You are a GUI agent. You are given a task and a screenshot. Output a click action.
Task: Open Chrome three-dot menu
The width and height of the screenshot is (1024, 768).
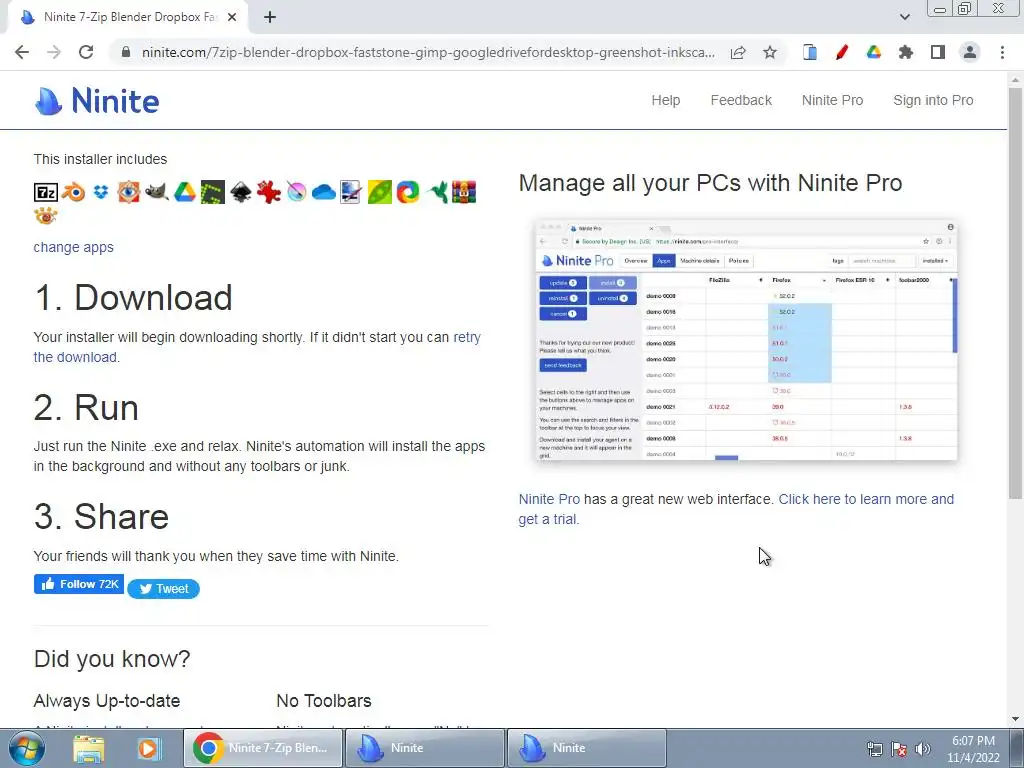[1002, 52]
